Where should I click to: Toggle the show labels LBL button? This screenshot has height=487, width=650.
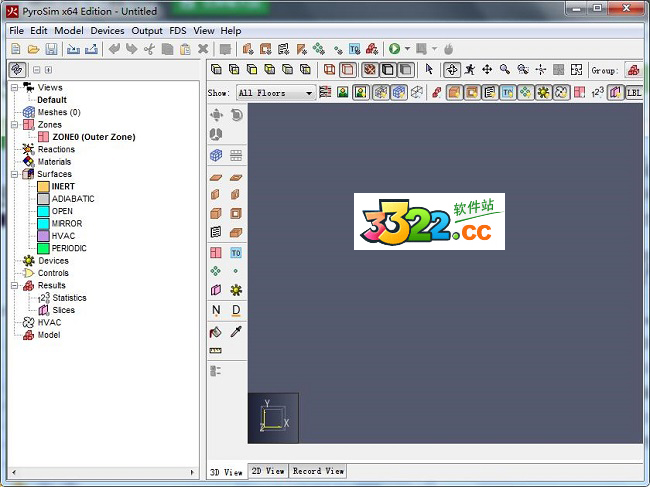tap(634, 92)
